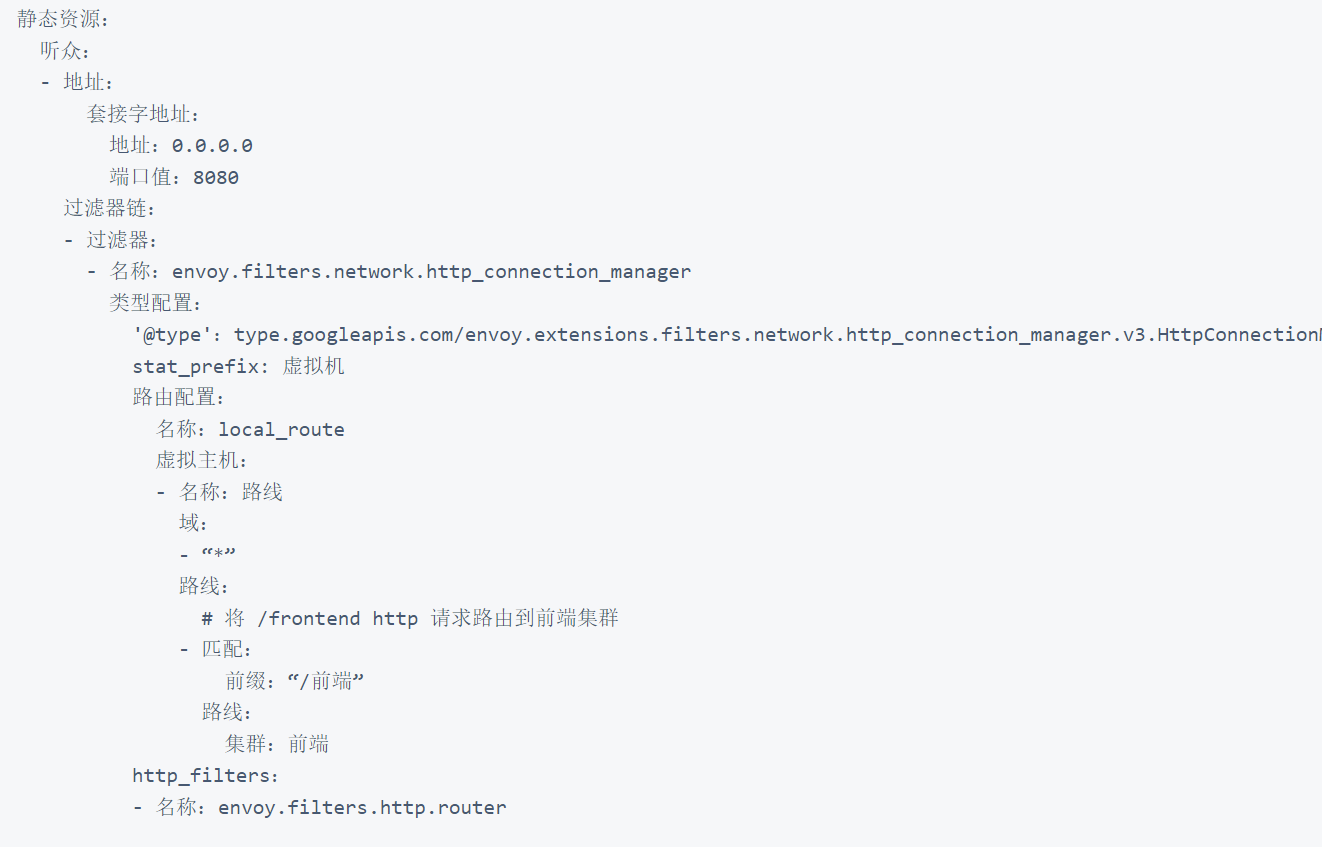1322x847 pixels.
Task: Click the "听众" key
Action: pyautogui.click(x=64, y=51)
